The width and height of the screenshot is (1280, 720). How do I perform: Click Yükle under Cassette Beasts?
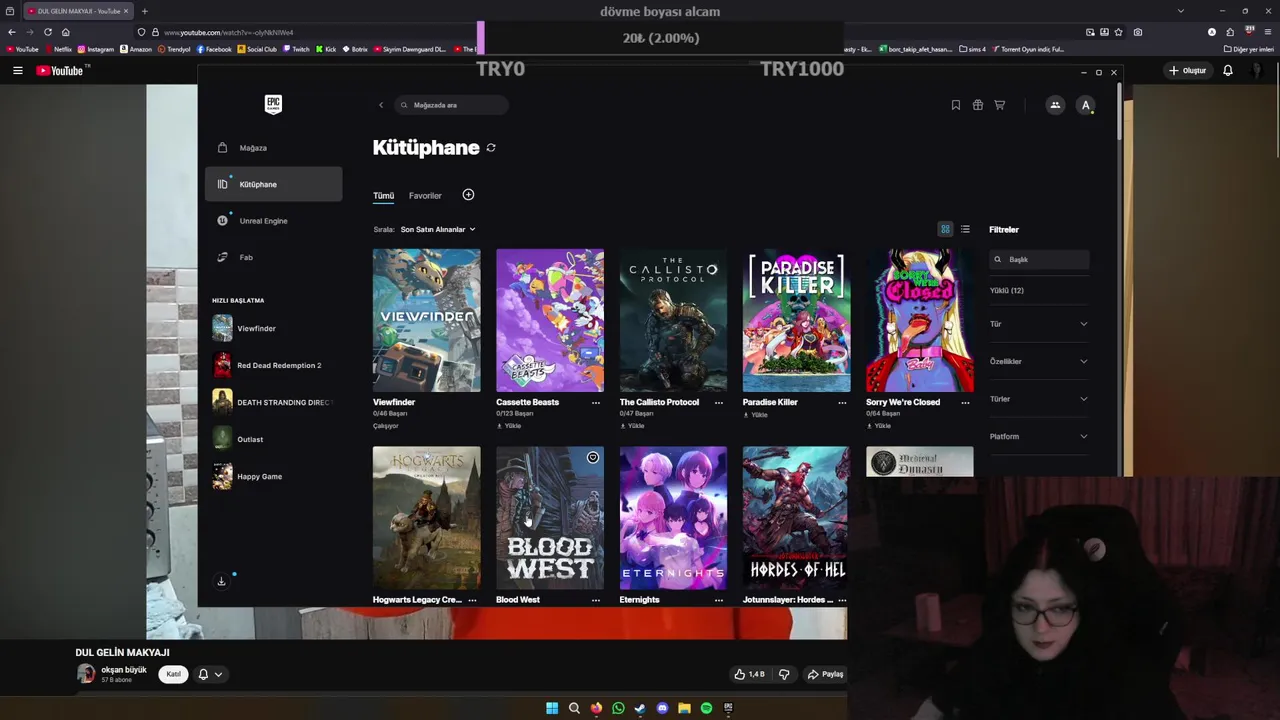click(509, 426)
